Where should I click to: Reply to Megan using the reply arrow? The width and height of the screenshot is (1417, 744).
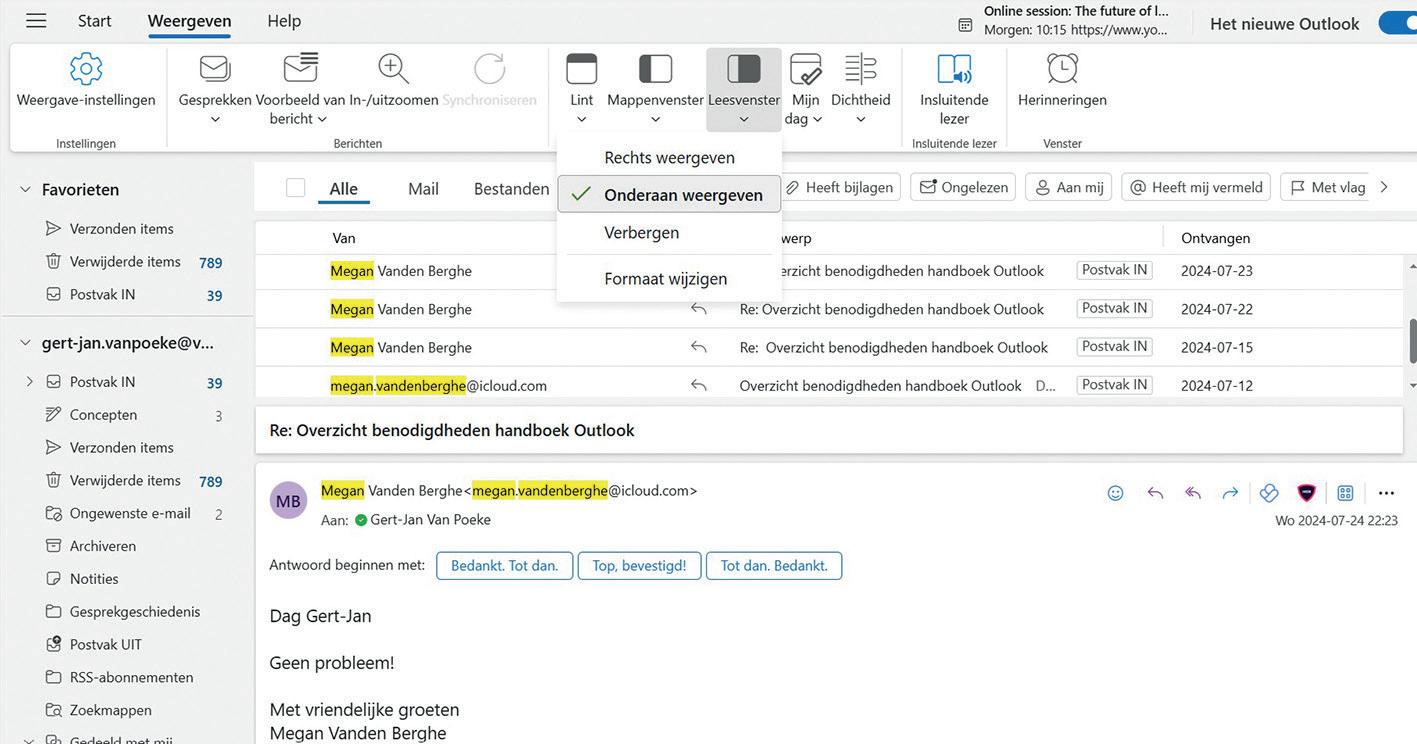tap(1155, 493)
